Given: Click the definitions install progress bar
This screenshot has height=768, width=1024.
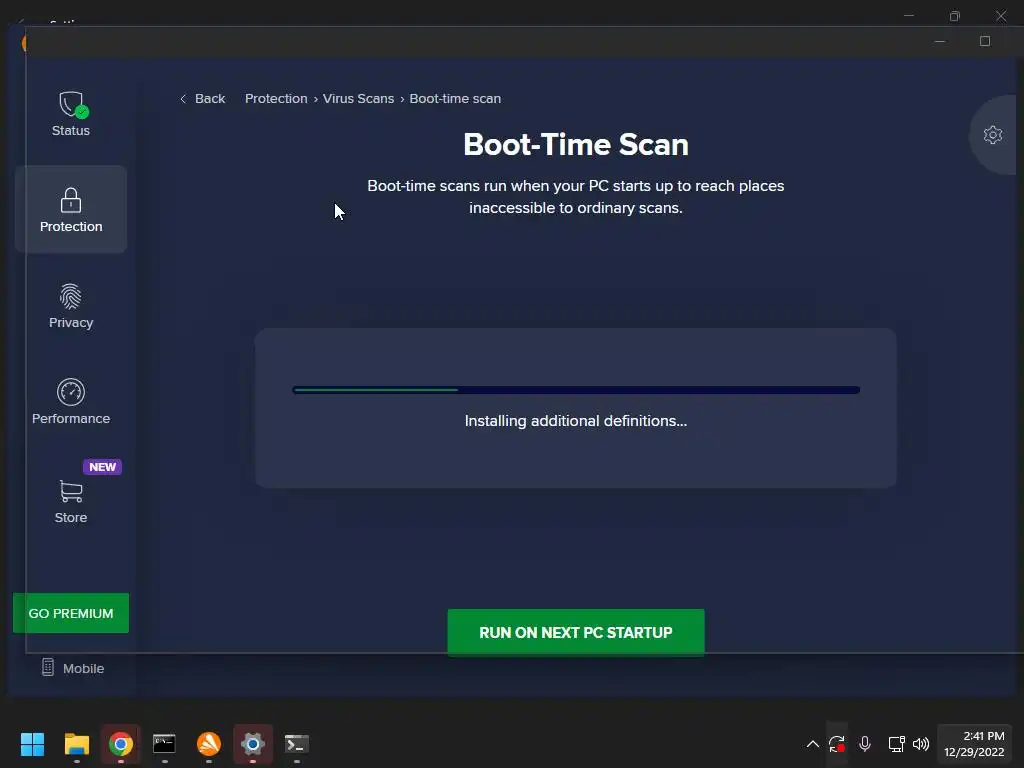Looking at the screenshot, I should [x=575, y=390].
